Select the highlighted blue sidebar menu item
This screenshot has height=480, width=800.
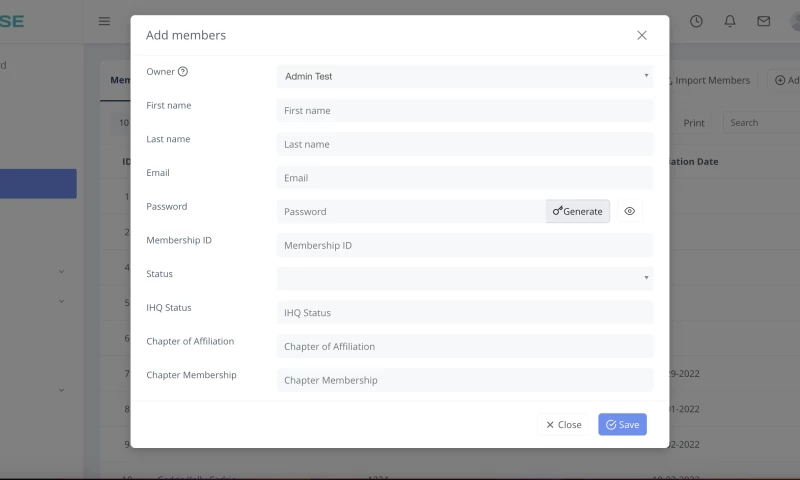click(x=38, y=184)
